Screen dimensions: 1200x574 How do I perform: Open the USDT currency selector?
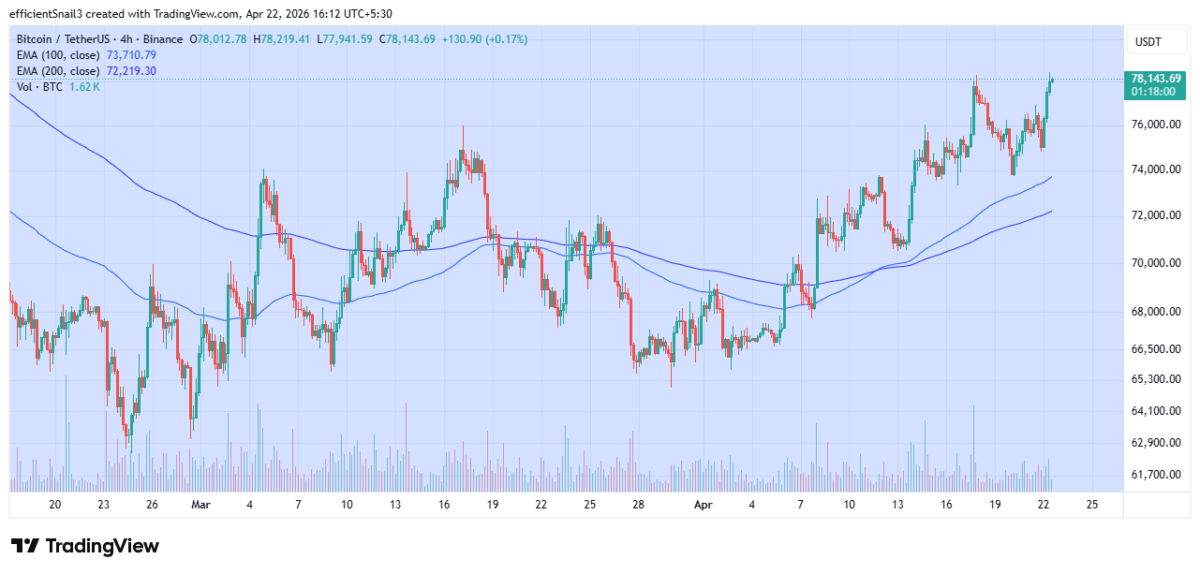pos(1148,41)
